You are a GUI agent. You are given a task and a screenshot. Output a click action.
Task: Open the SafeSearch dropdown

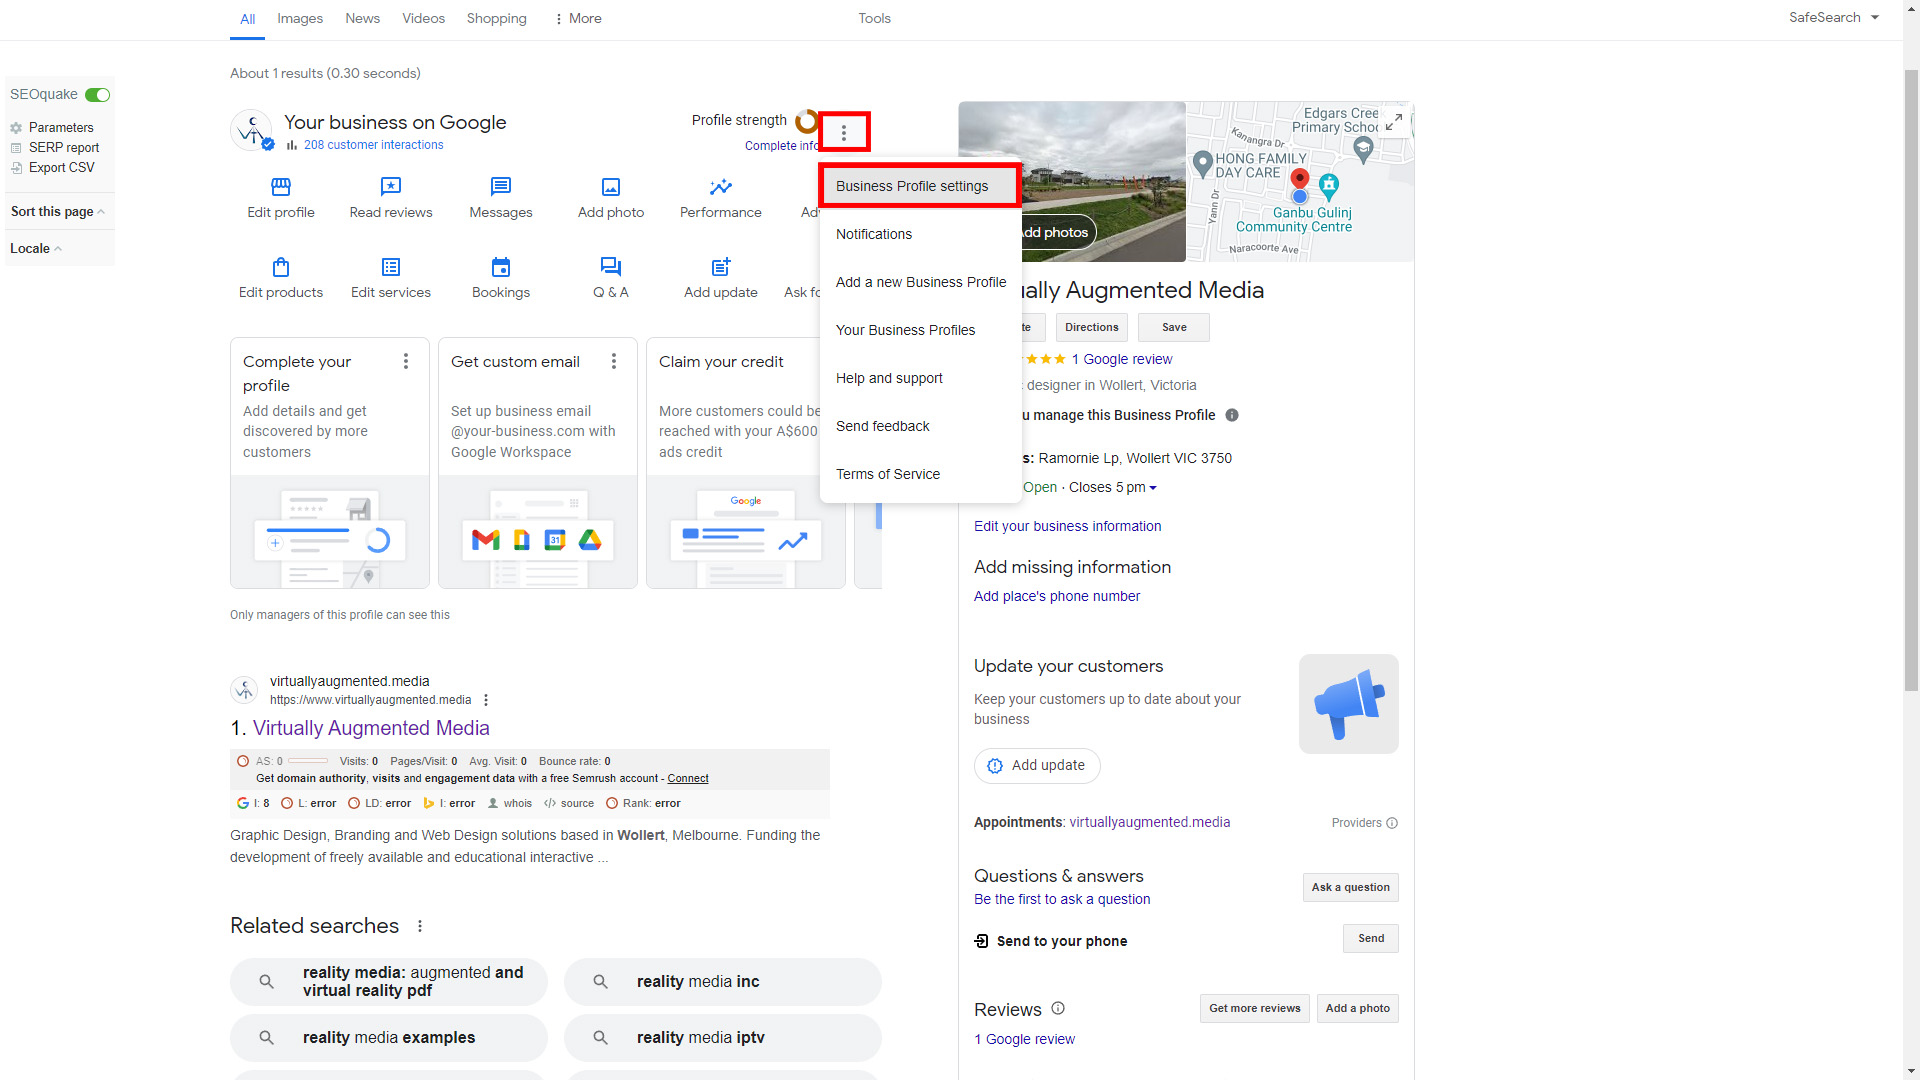(1834, 17)
